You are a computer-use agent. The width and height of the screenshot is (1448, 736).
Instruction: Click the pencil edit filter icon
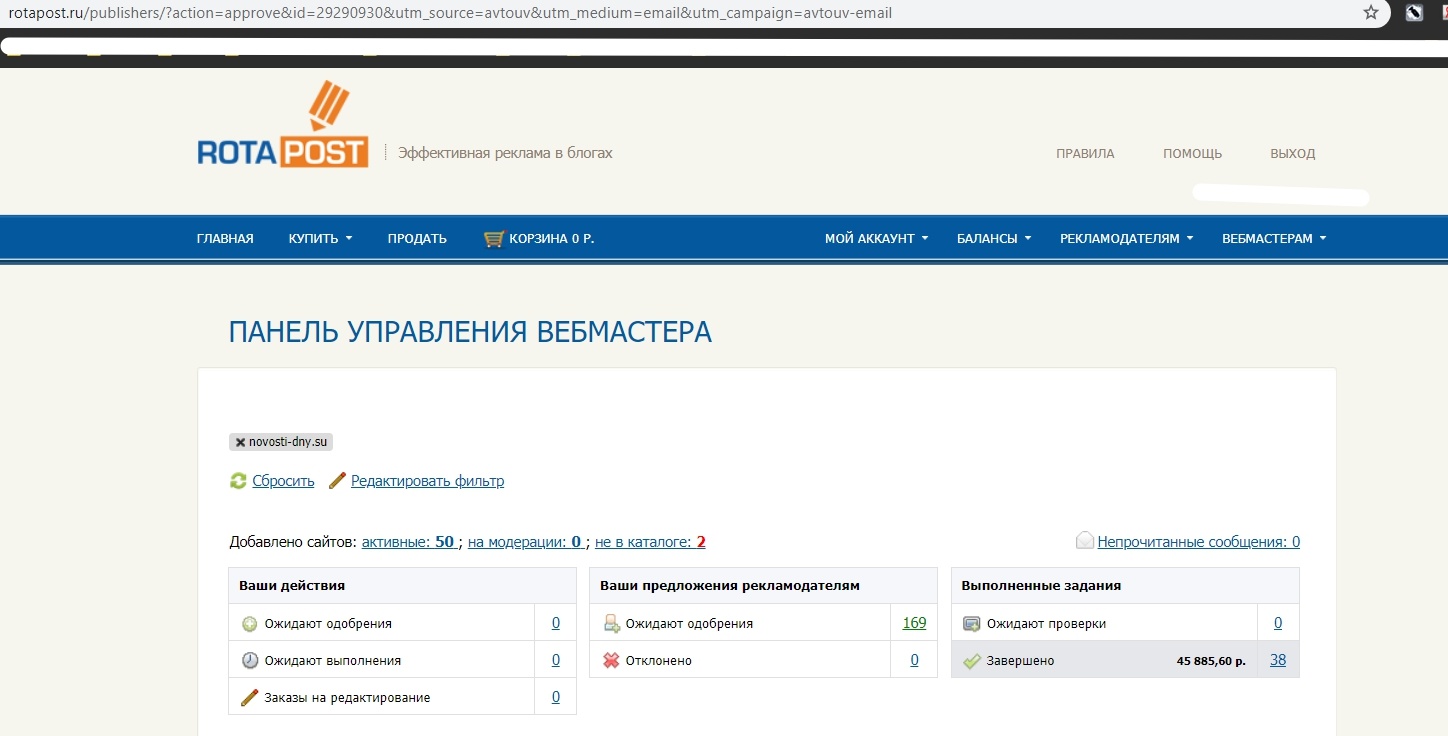(337, 481)
